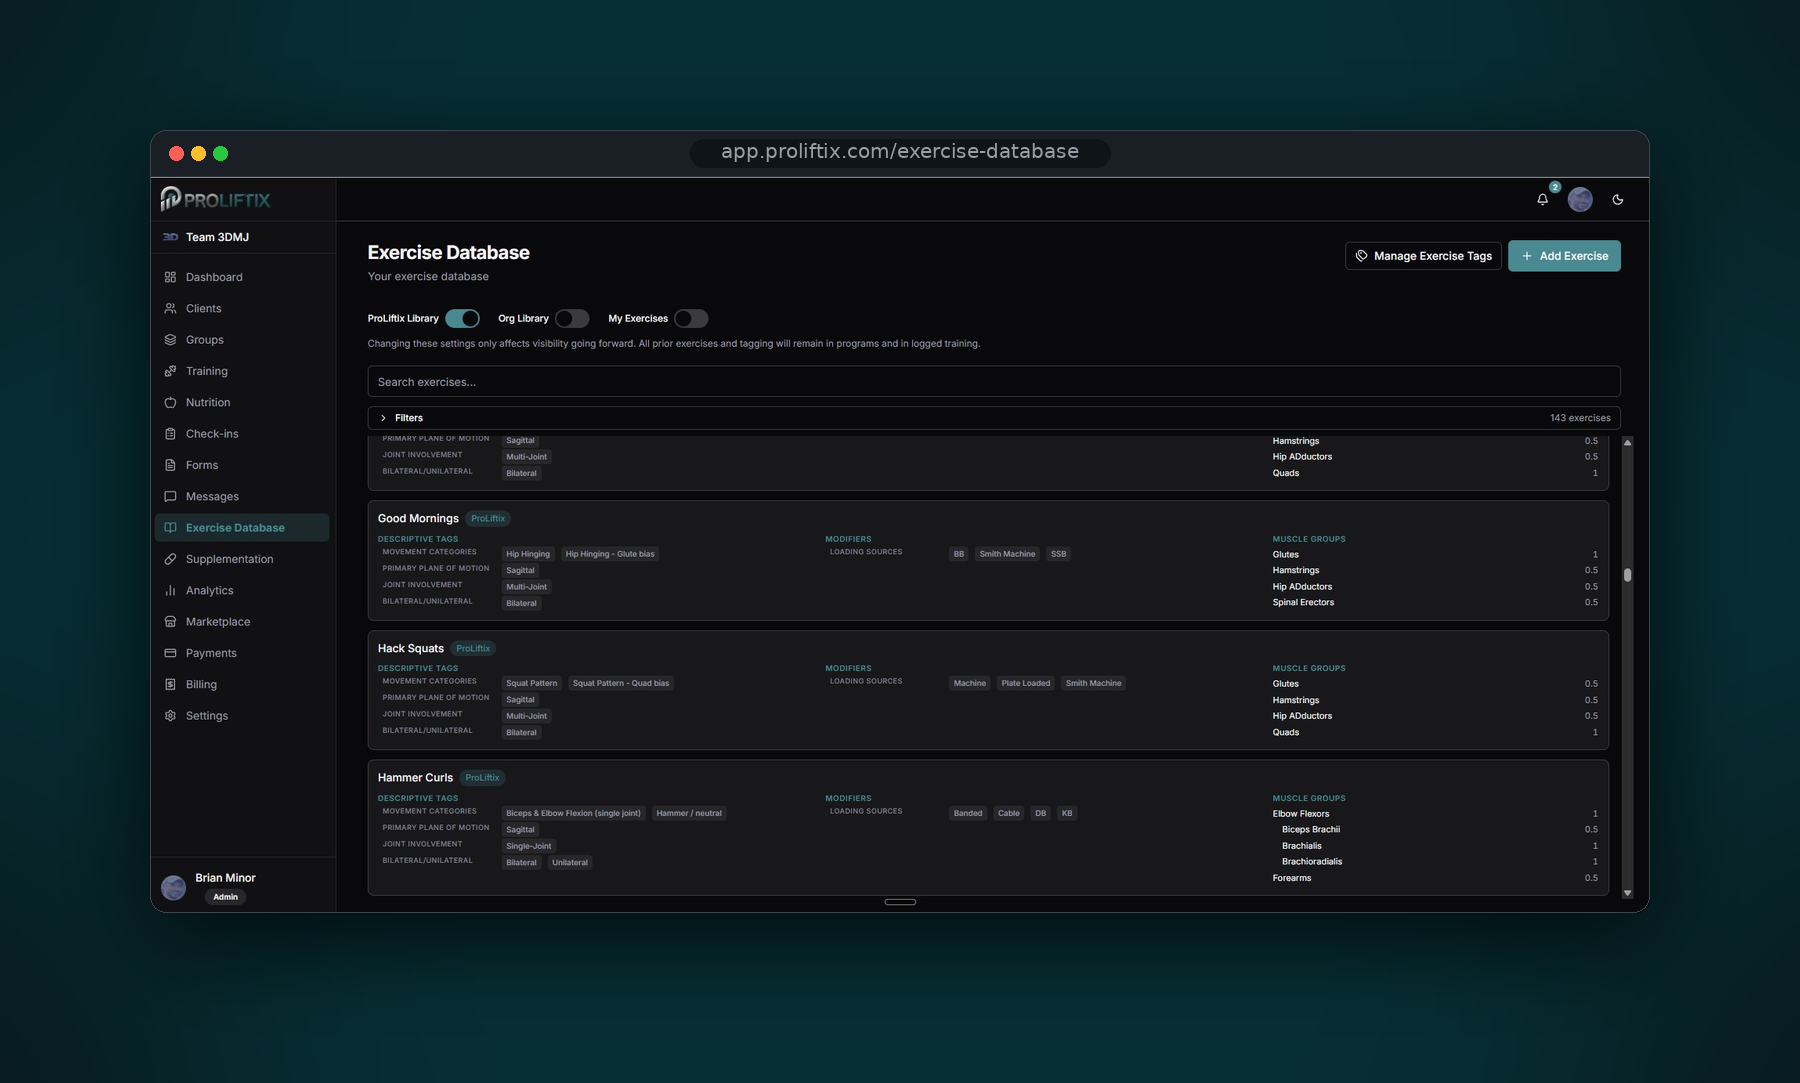The width and height of the screenshot is (1800, 1083).
Task: Toggle dark mode moon icon
Action: (1618, 199)
